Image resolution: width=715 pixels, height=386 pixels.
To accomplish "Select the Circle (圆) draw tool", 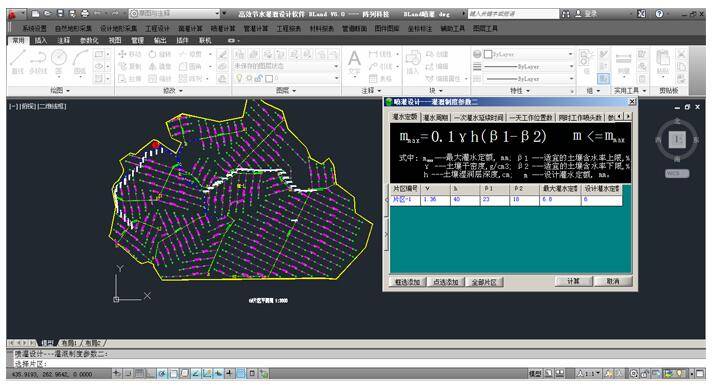I will click(x=59, y=62).
